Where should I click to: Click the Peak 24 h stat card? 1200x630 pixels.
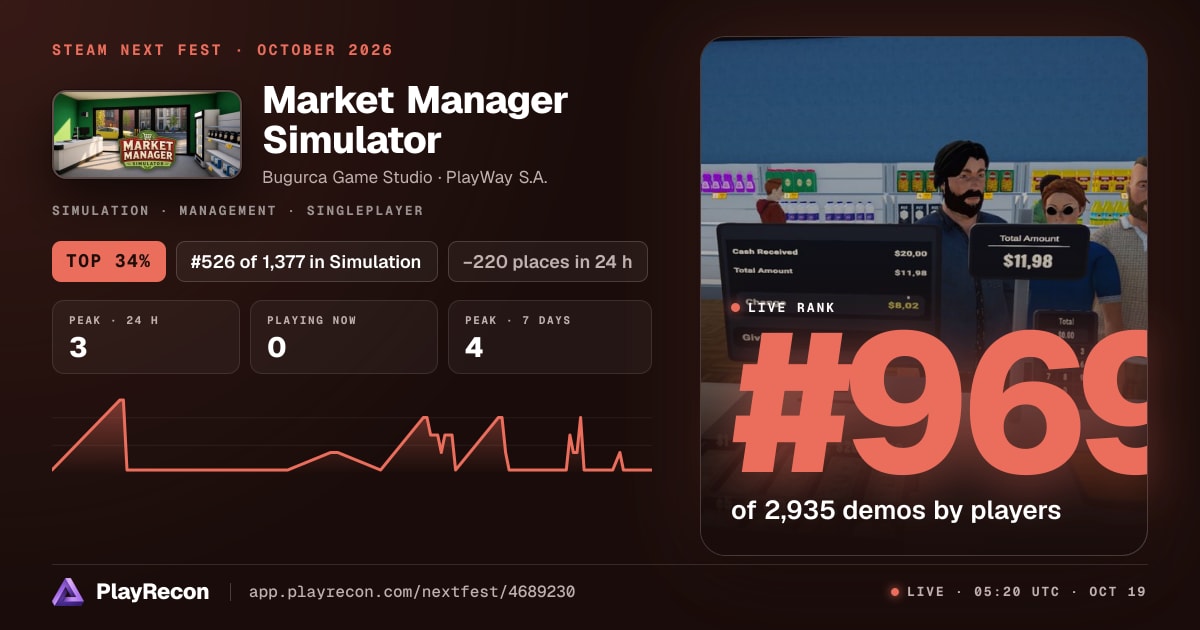(146, 337)
